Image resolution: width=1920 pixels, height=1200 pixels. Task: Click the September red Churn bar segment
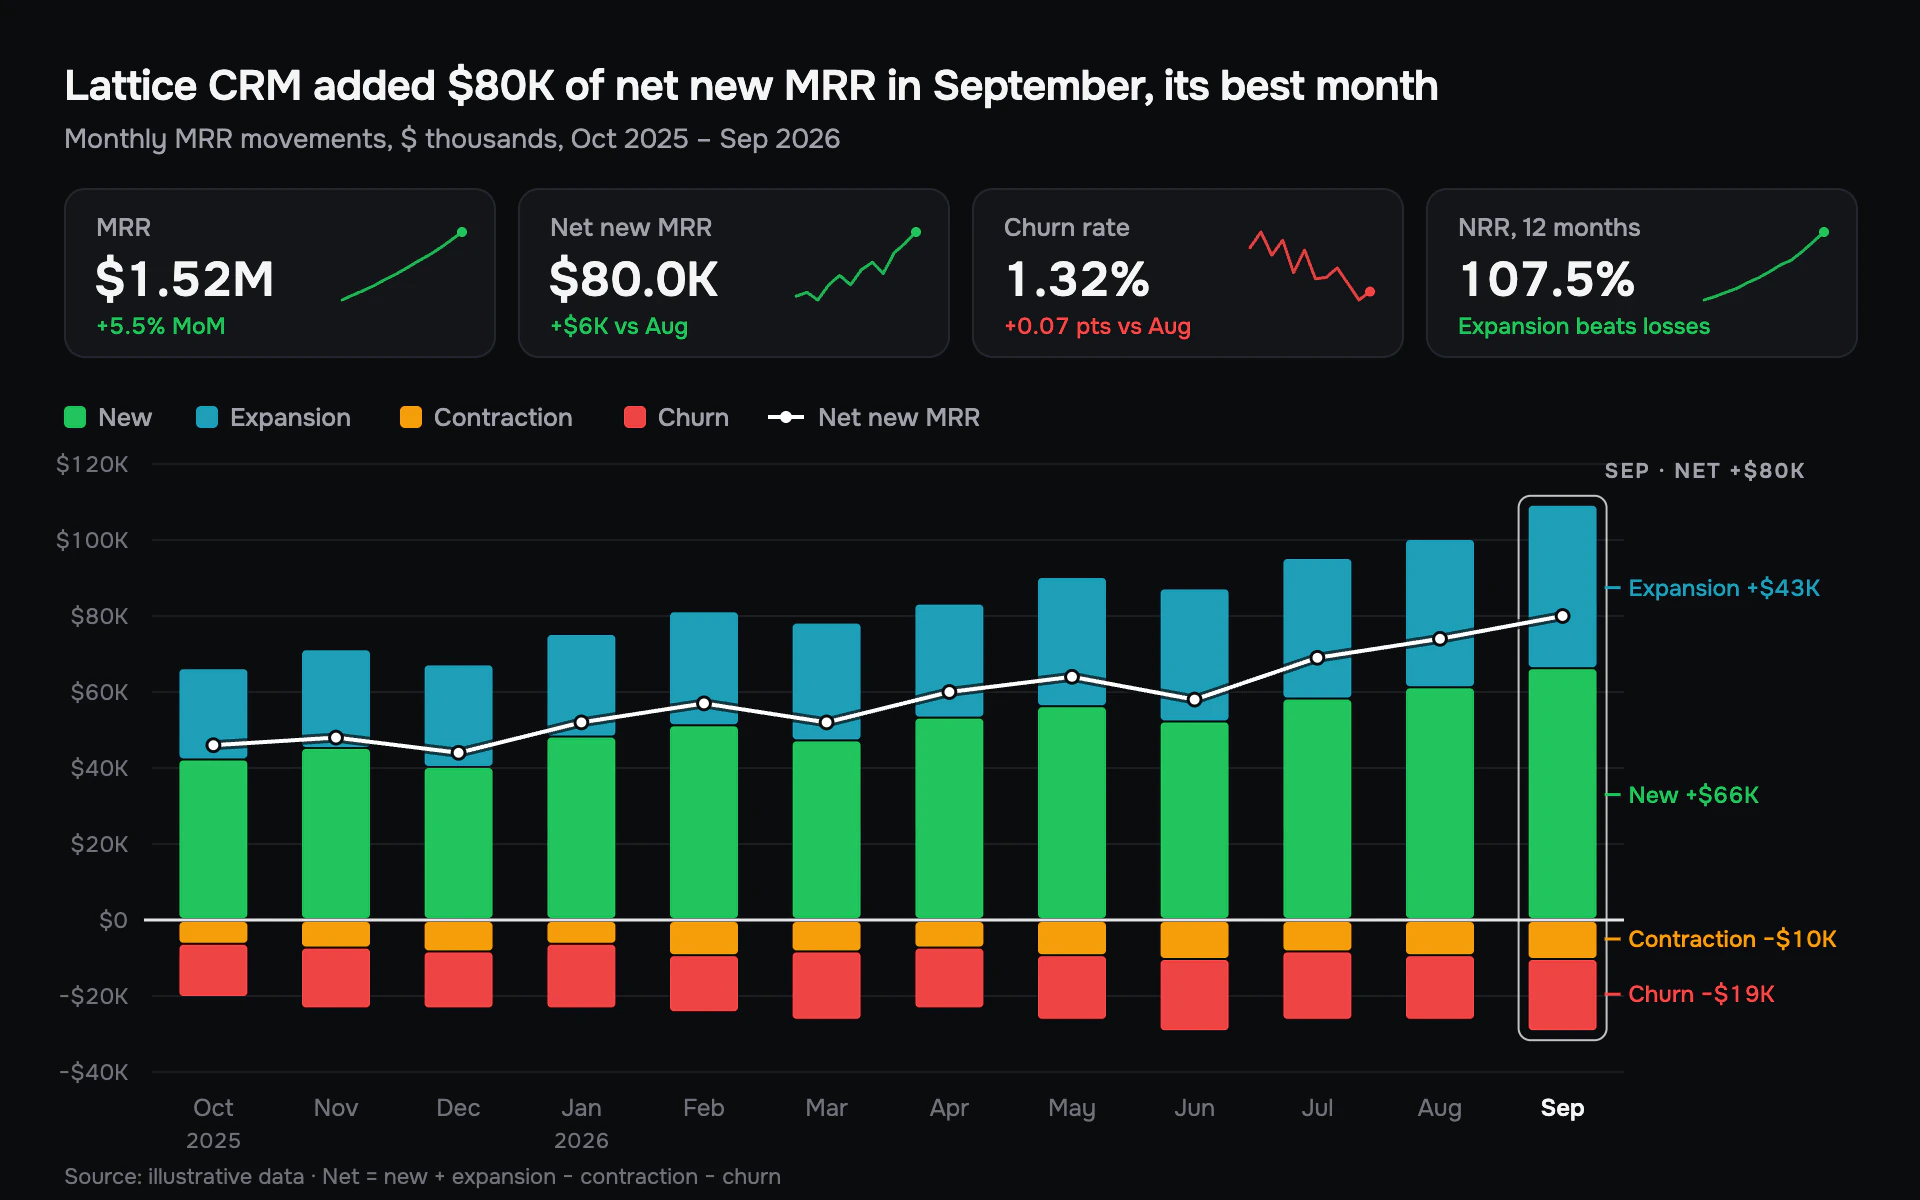coord(1563,995)
